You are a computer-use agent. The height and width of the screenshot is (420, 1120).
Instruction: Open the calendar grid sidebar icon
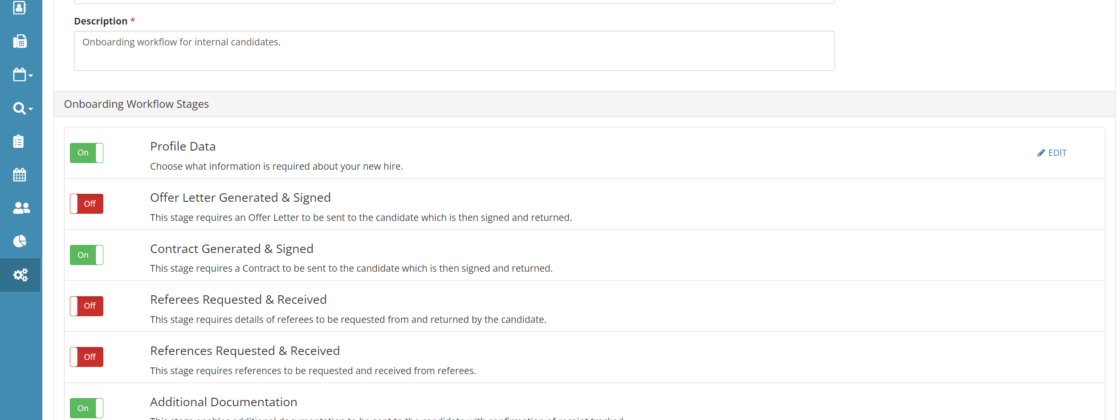20,175
